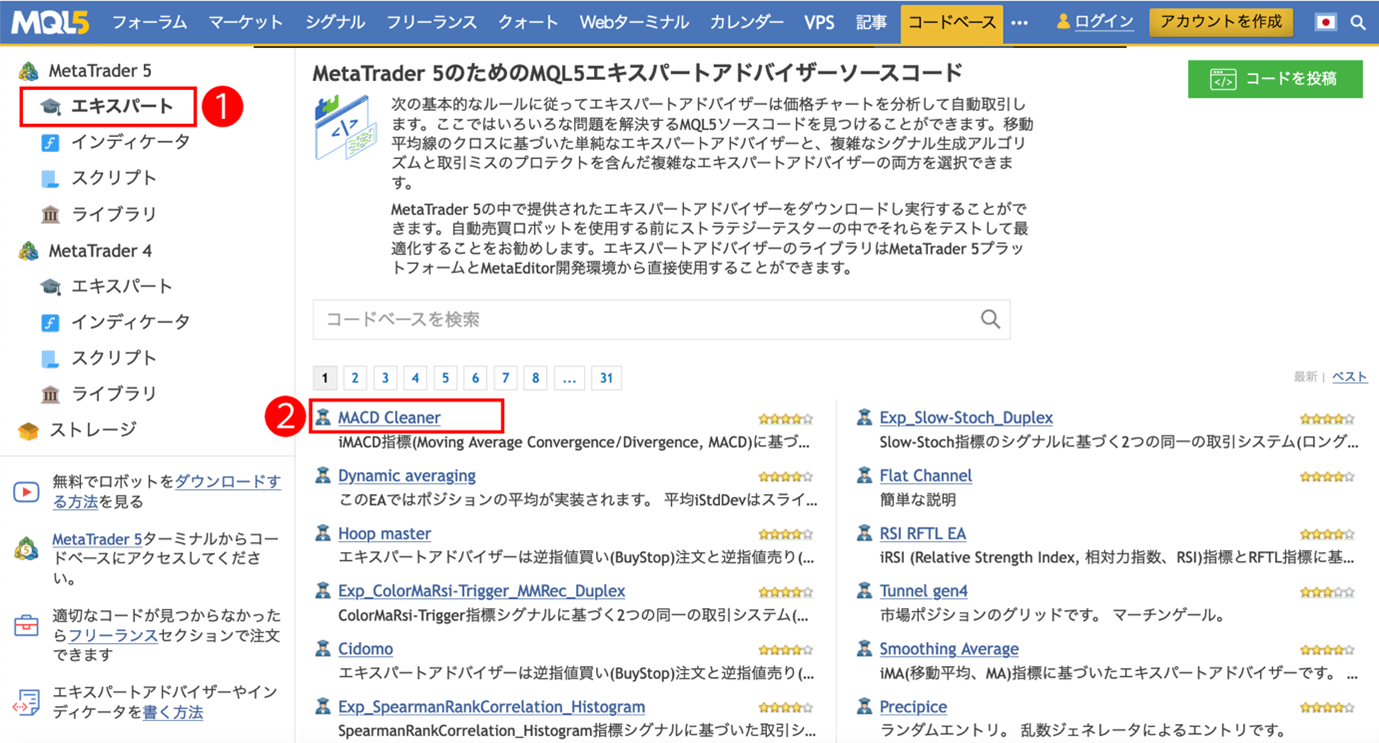Click the ログイン link
Viewport: 1379px width, 743px height.
coord(1104,22)
